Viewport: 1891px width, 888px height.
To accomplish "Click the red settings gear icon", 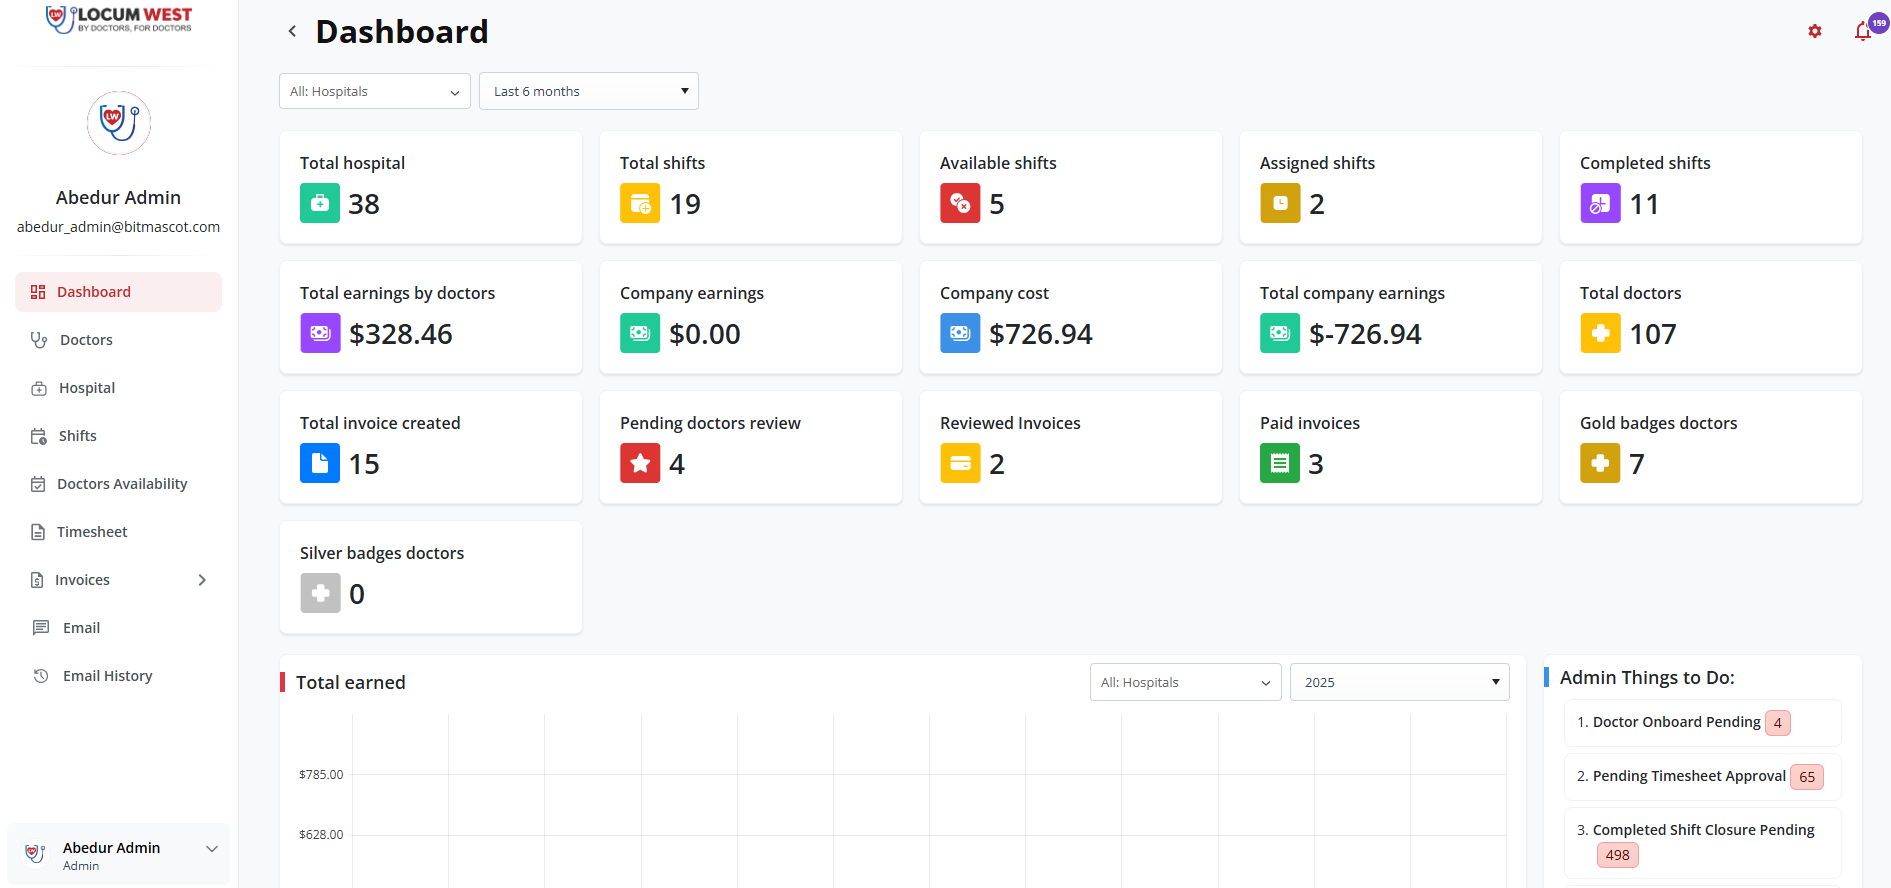I will [1814, 32].
